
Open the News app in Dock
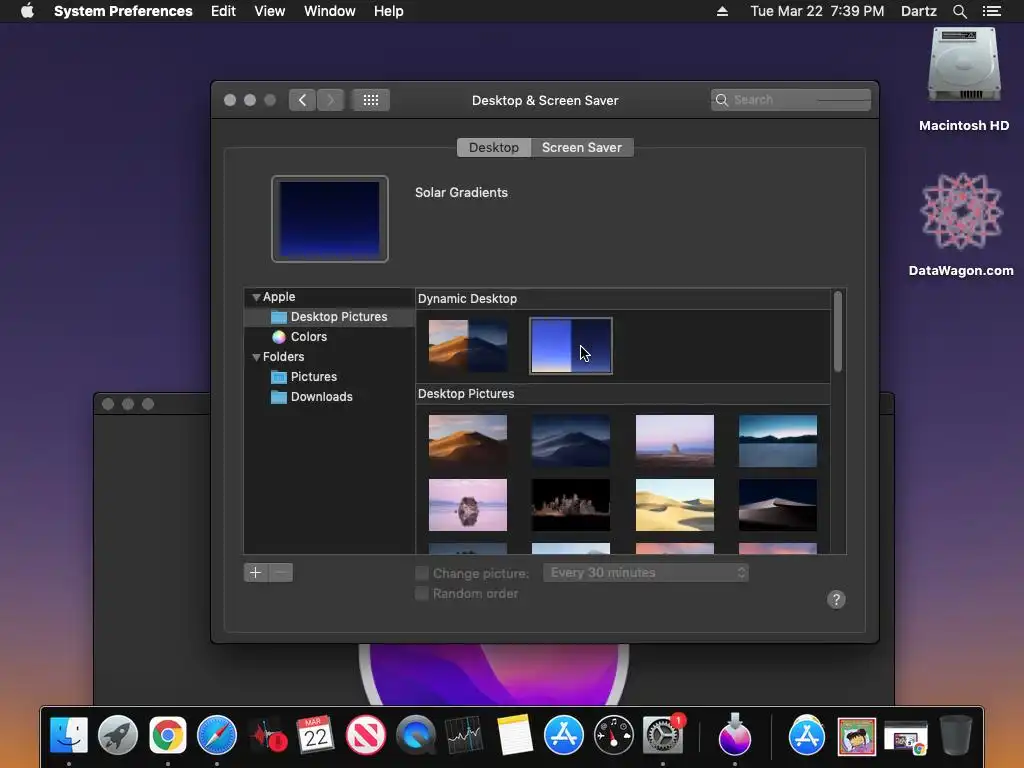click(x=366, y=735)
